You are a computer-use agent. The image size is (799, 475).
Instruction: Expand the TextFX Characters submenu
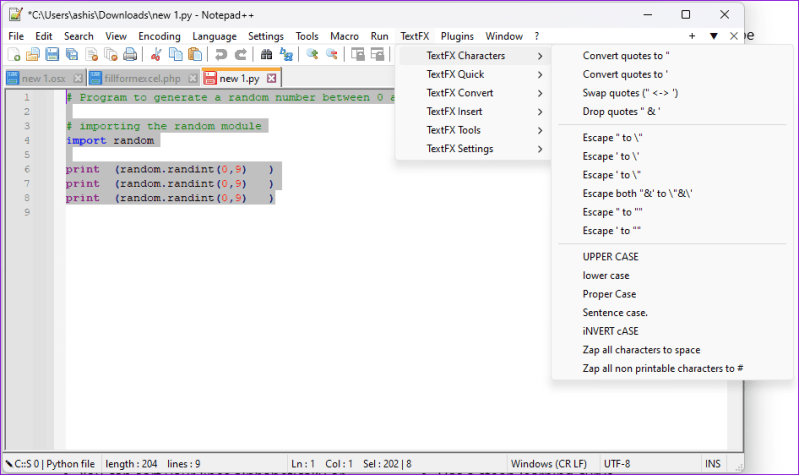pyautogui.click(x=473, y=56)
